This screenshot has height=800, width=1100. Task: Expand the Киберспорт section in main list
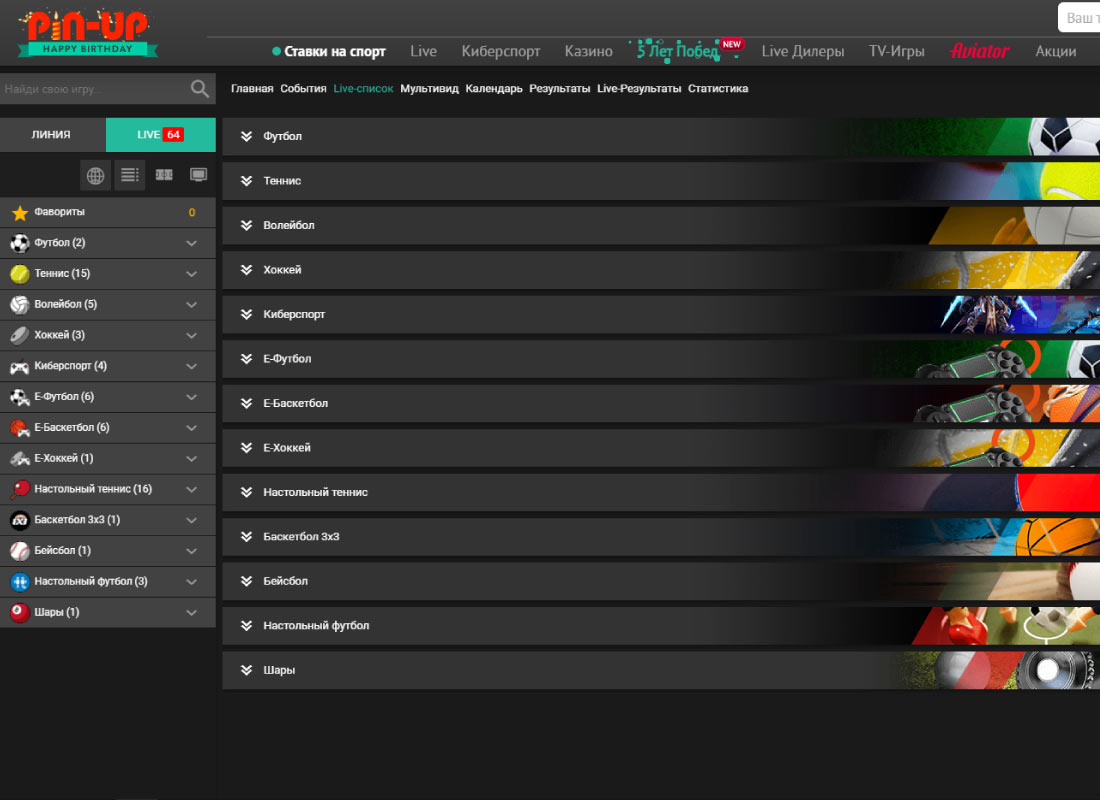pyautogui.click(x=247, y=315)
